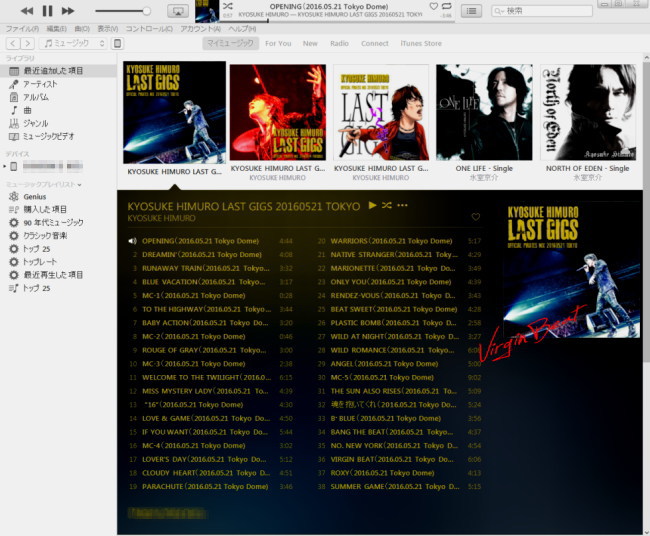Open the 編集 menu

pos(56,29)
